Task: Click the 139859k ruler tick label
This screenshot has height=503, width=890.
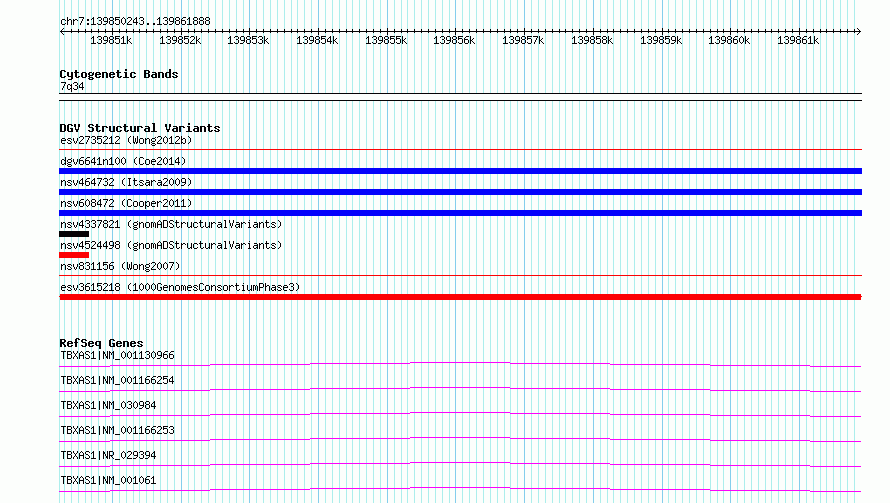Action: tap(661, 40)
